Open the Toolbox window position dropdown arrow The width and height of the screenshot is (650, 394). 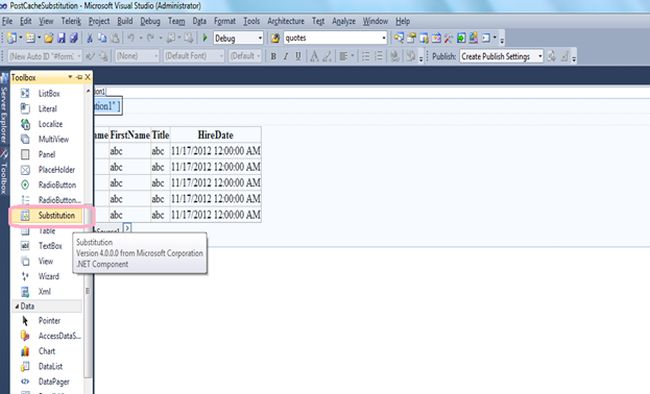click(70, 77)
